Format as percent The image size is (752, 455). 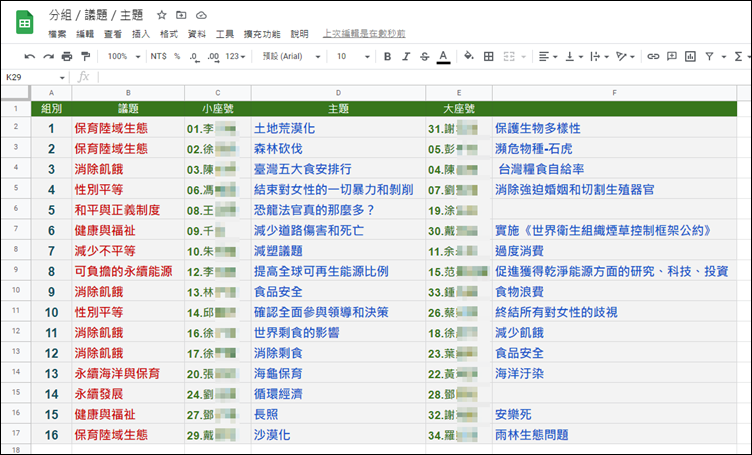[177, 57]
